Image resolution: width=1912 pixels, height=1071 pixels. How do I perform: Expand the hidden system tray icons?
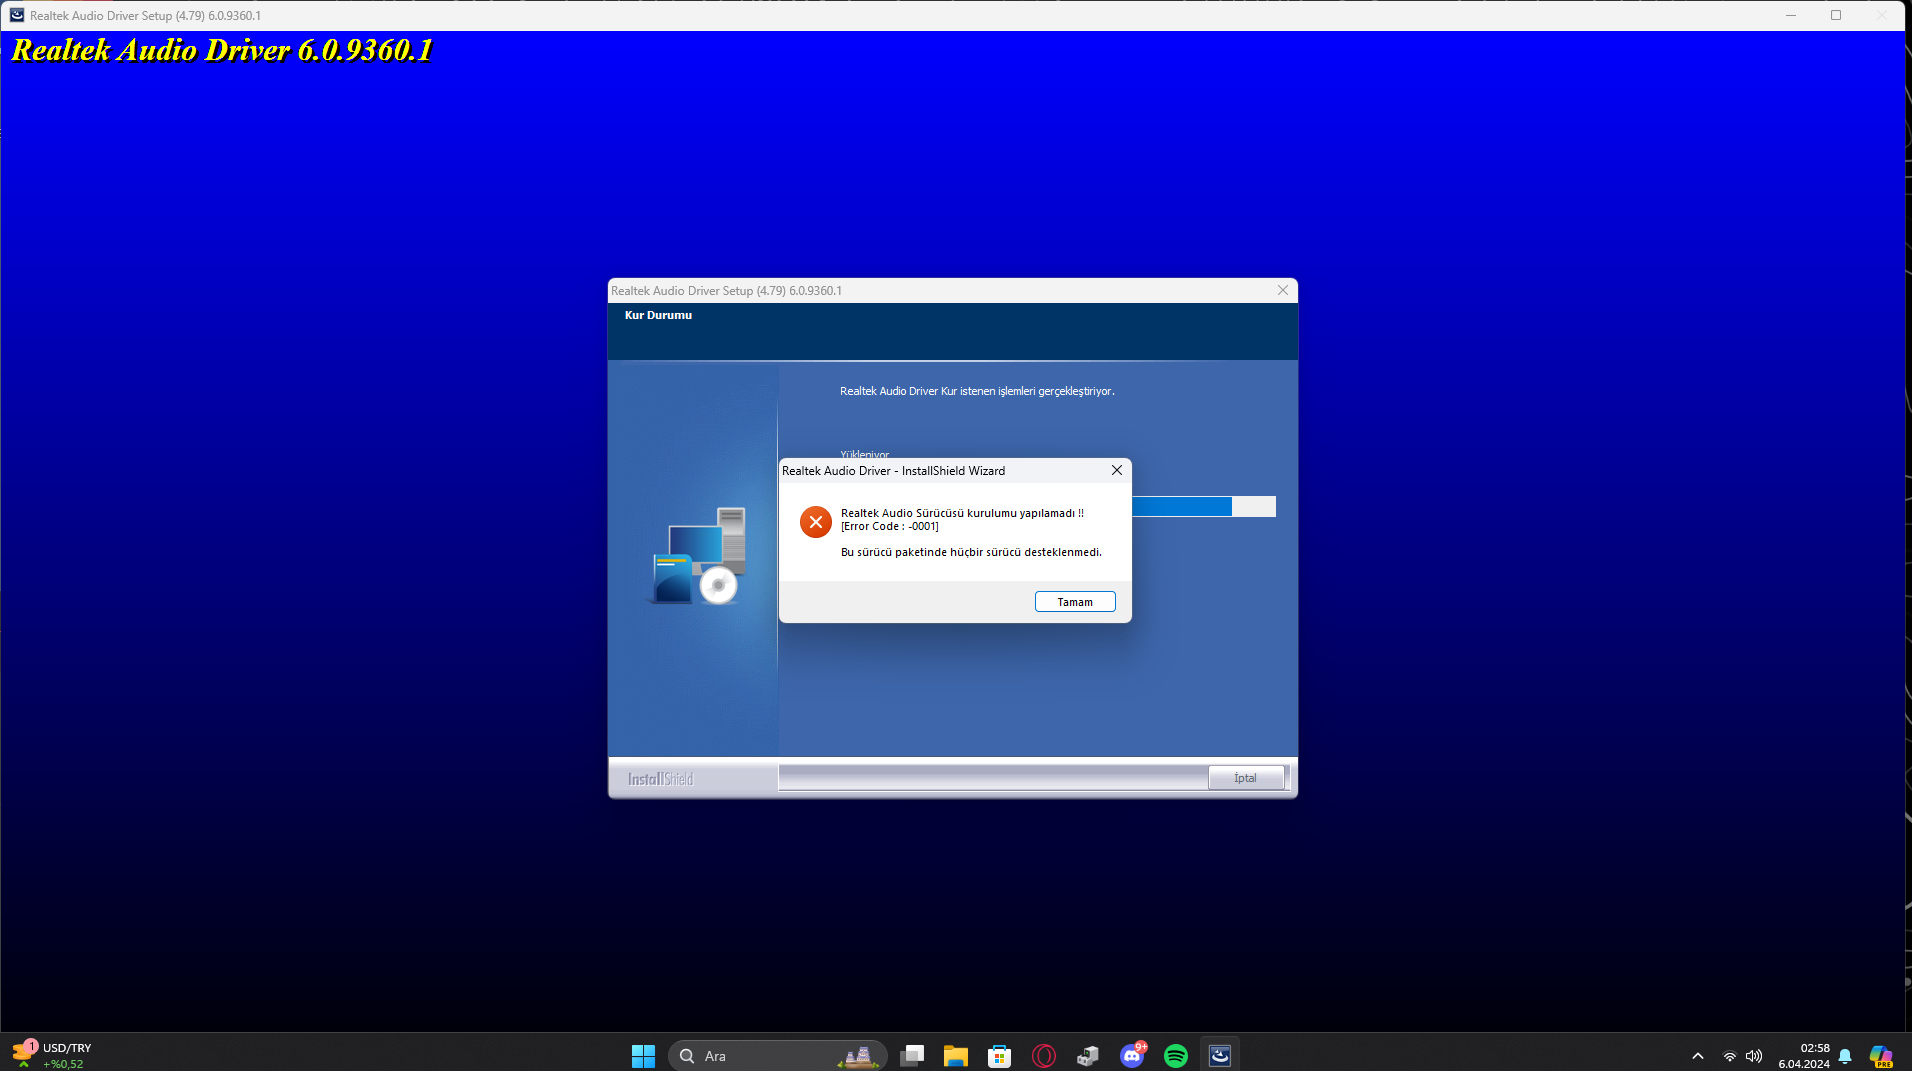(x=1698, y=1056)
